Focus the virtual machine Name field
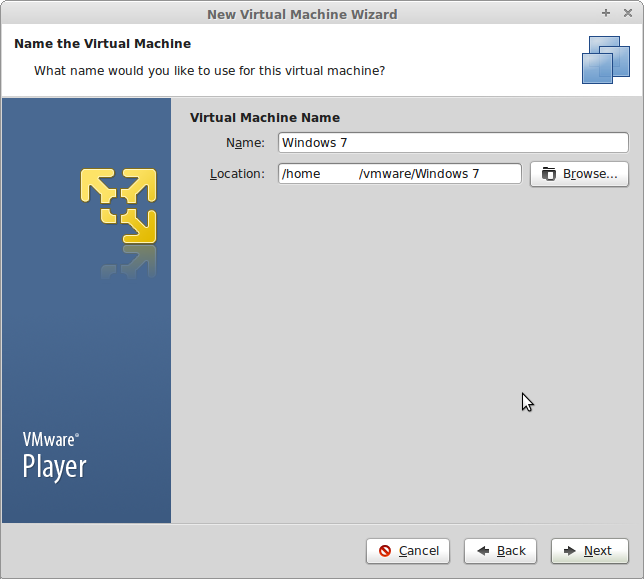 pyautogui.click(x=453, y=142)
